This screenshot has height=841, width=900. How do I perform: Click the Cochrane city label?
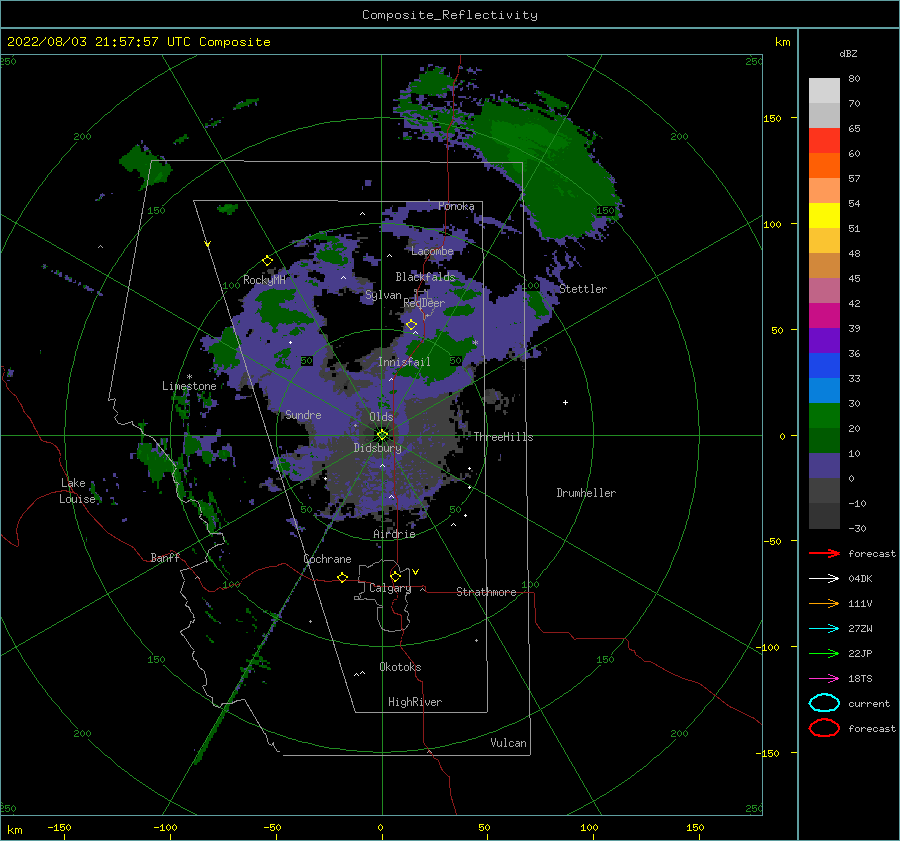327,559
